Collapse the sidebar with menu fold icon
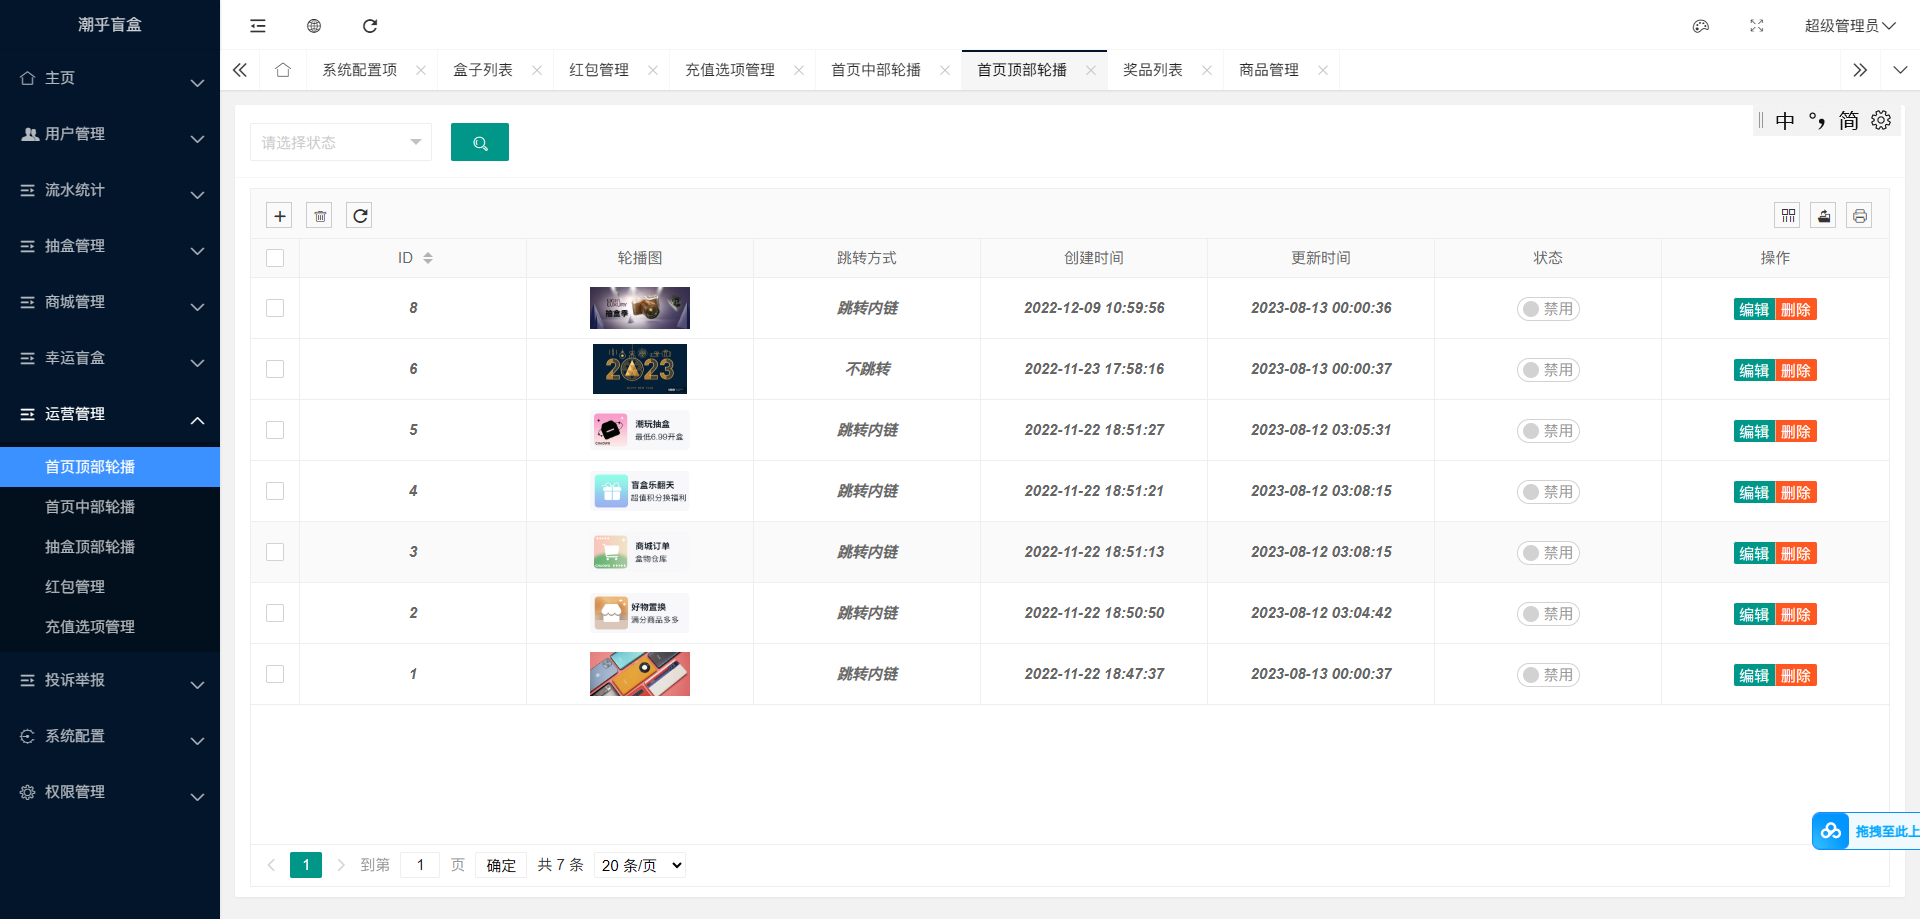The width and height of the screenshot is (1920, 919). (258, 26)
